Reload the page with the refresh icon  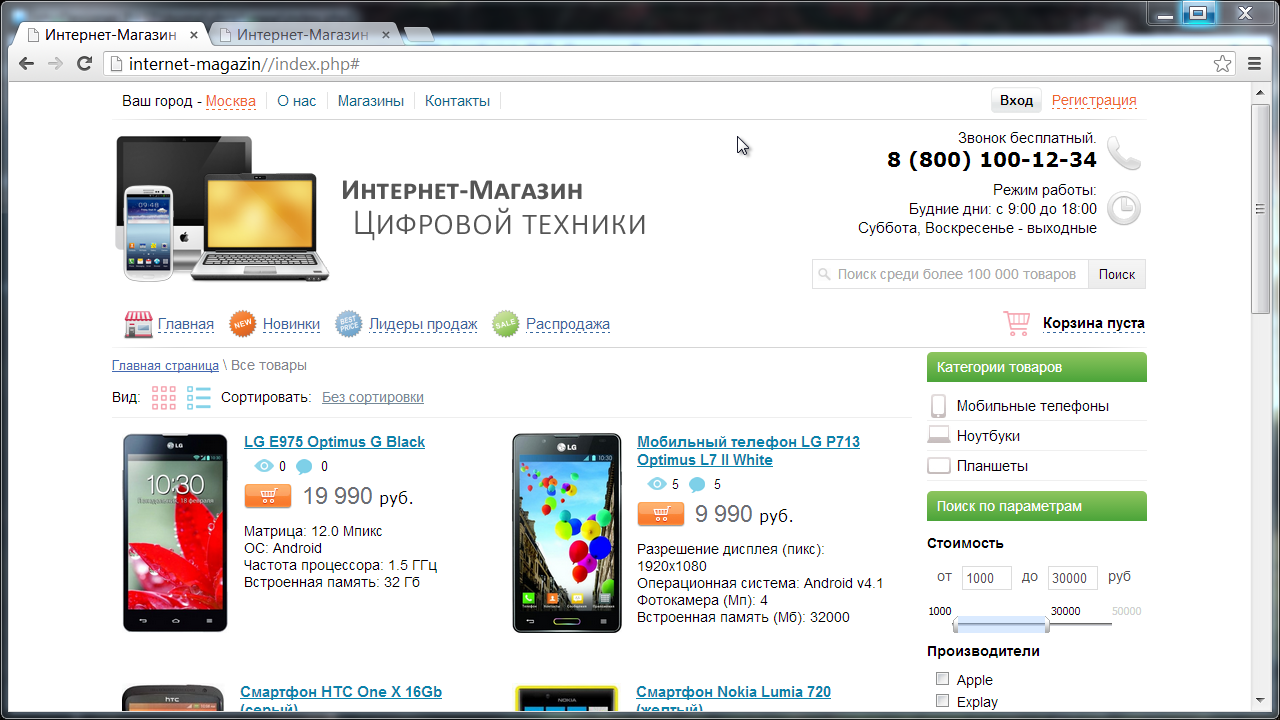click(x=85, y=64)
